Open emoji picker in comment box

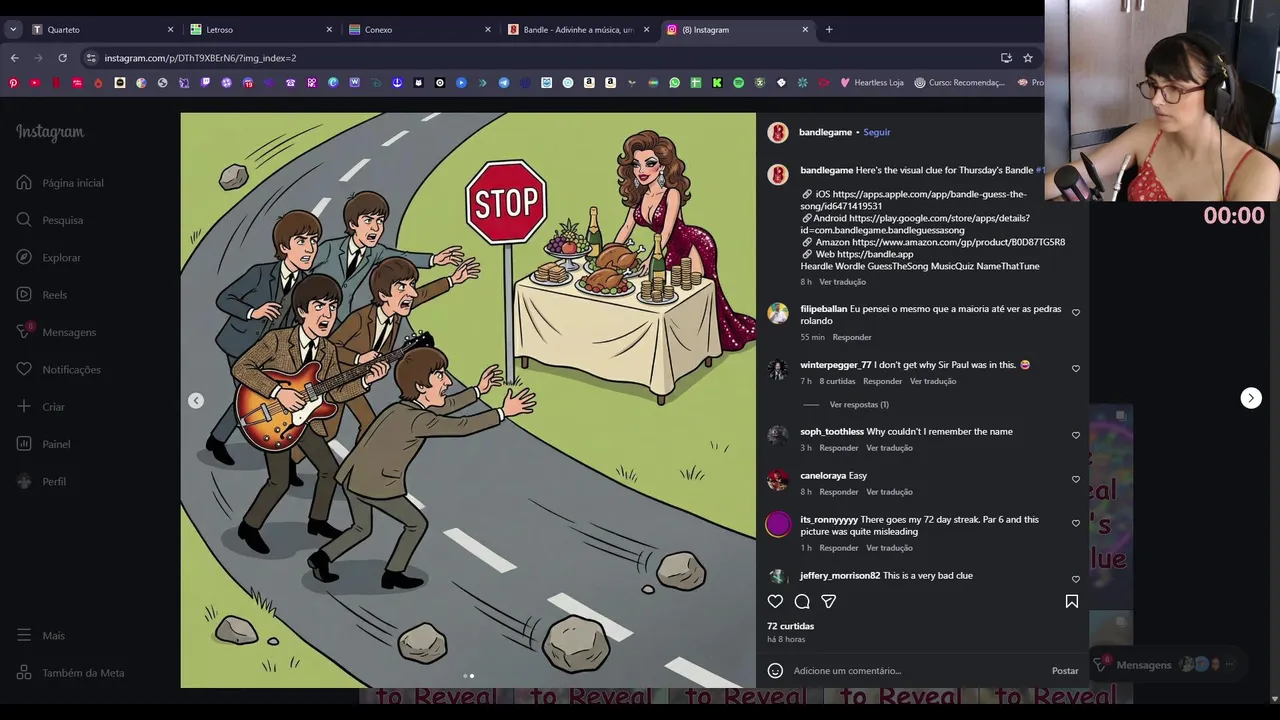click(775, 671)
